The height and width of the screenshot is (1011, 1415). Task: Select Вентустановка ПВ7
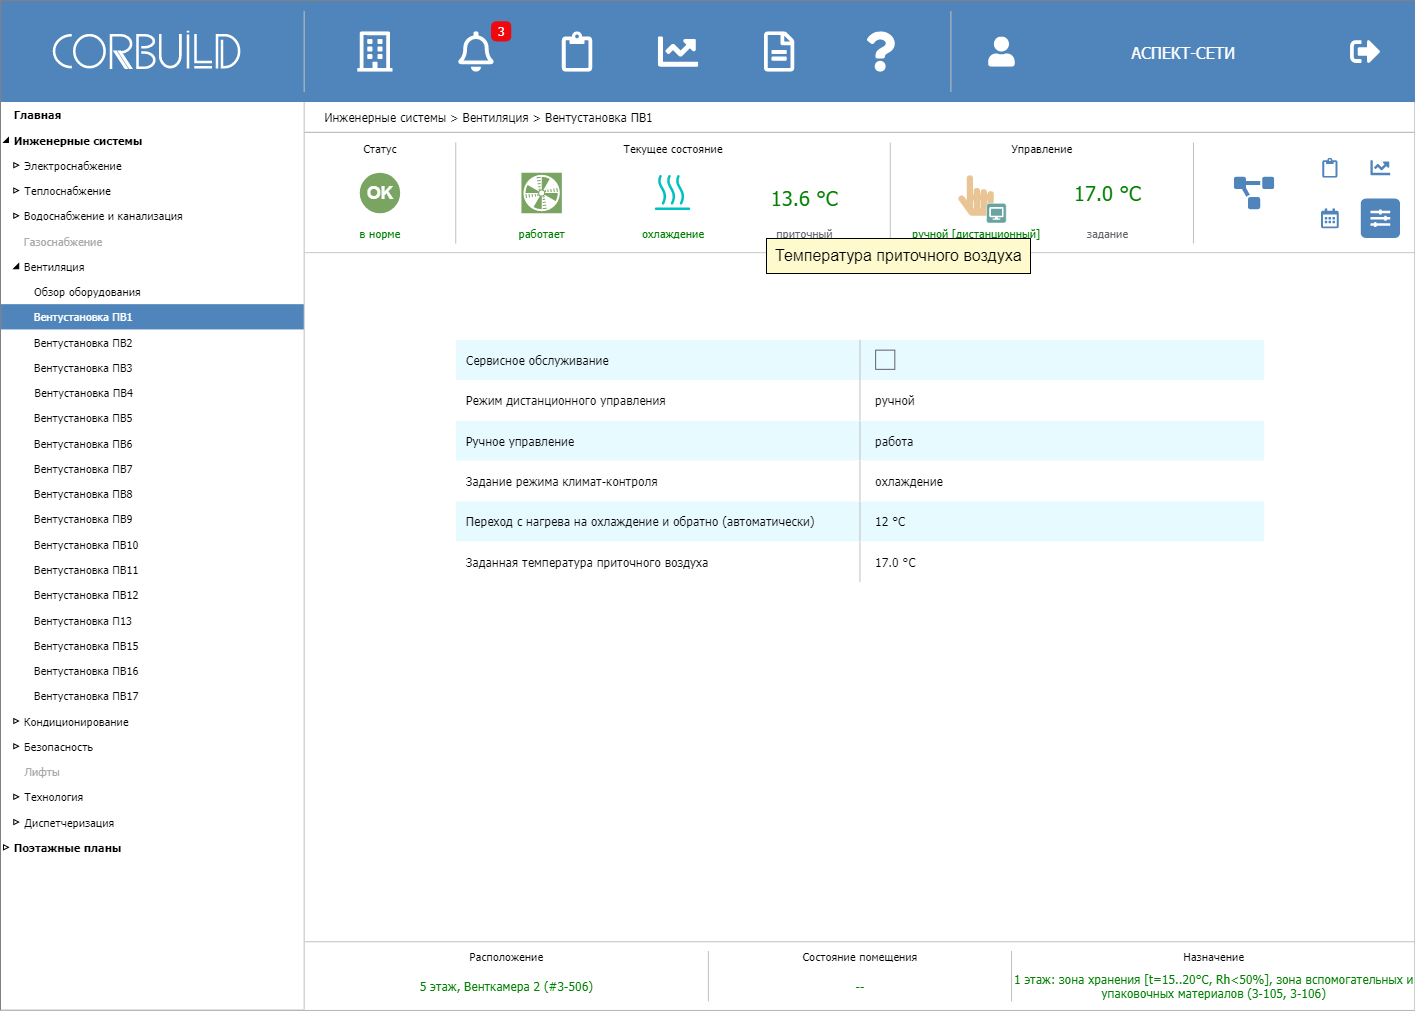click(83, 469)
